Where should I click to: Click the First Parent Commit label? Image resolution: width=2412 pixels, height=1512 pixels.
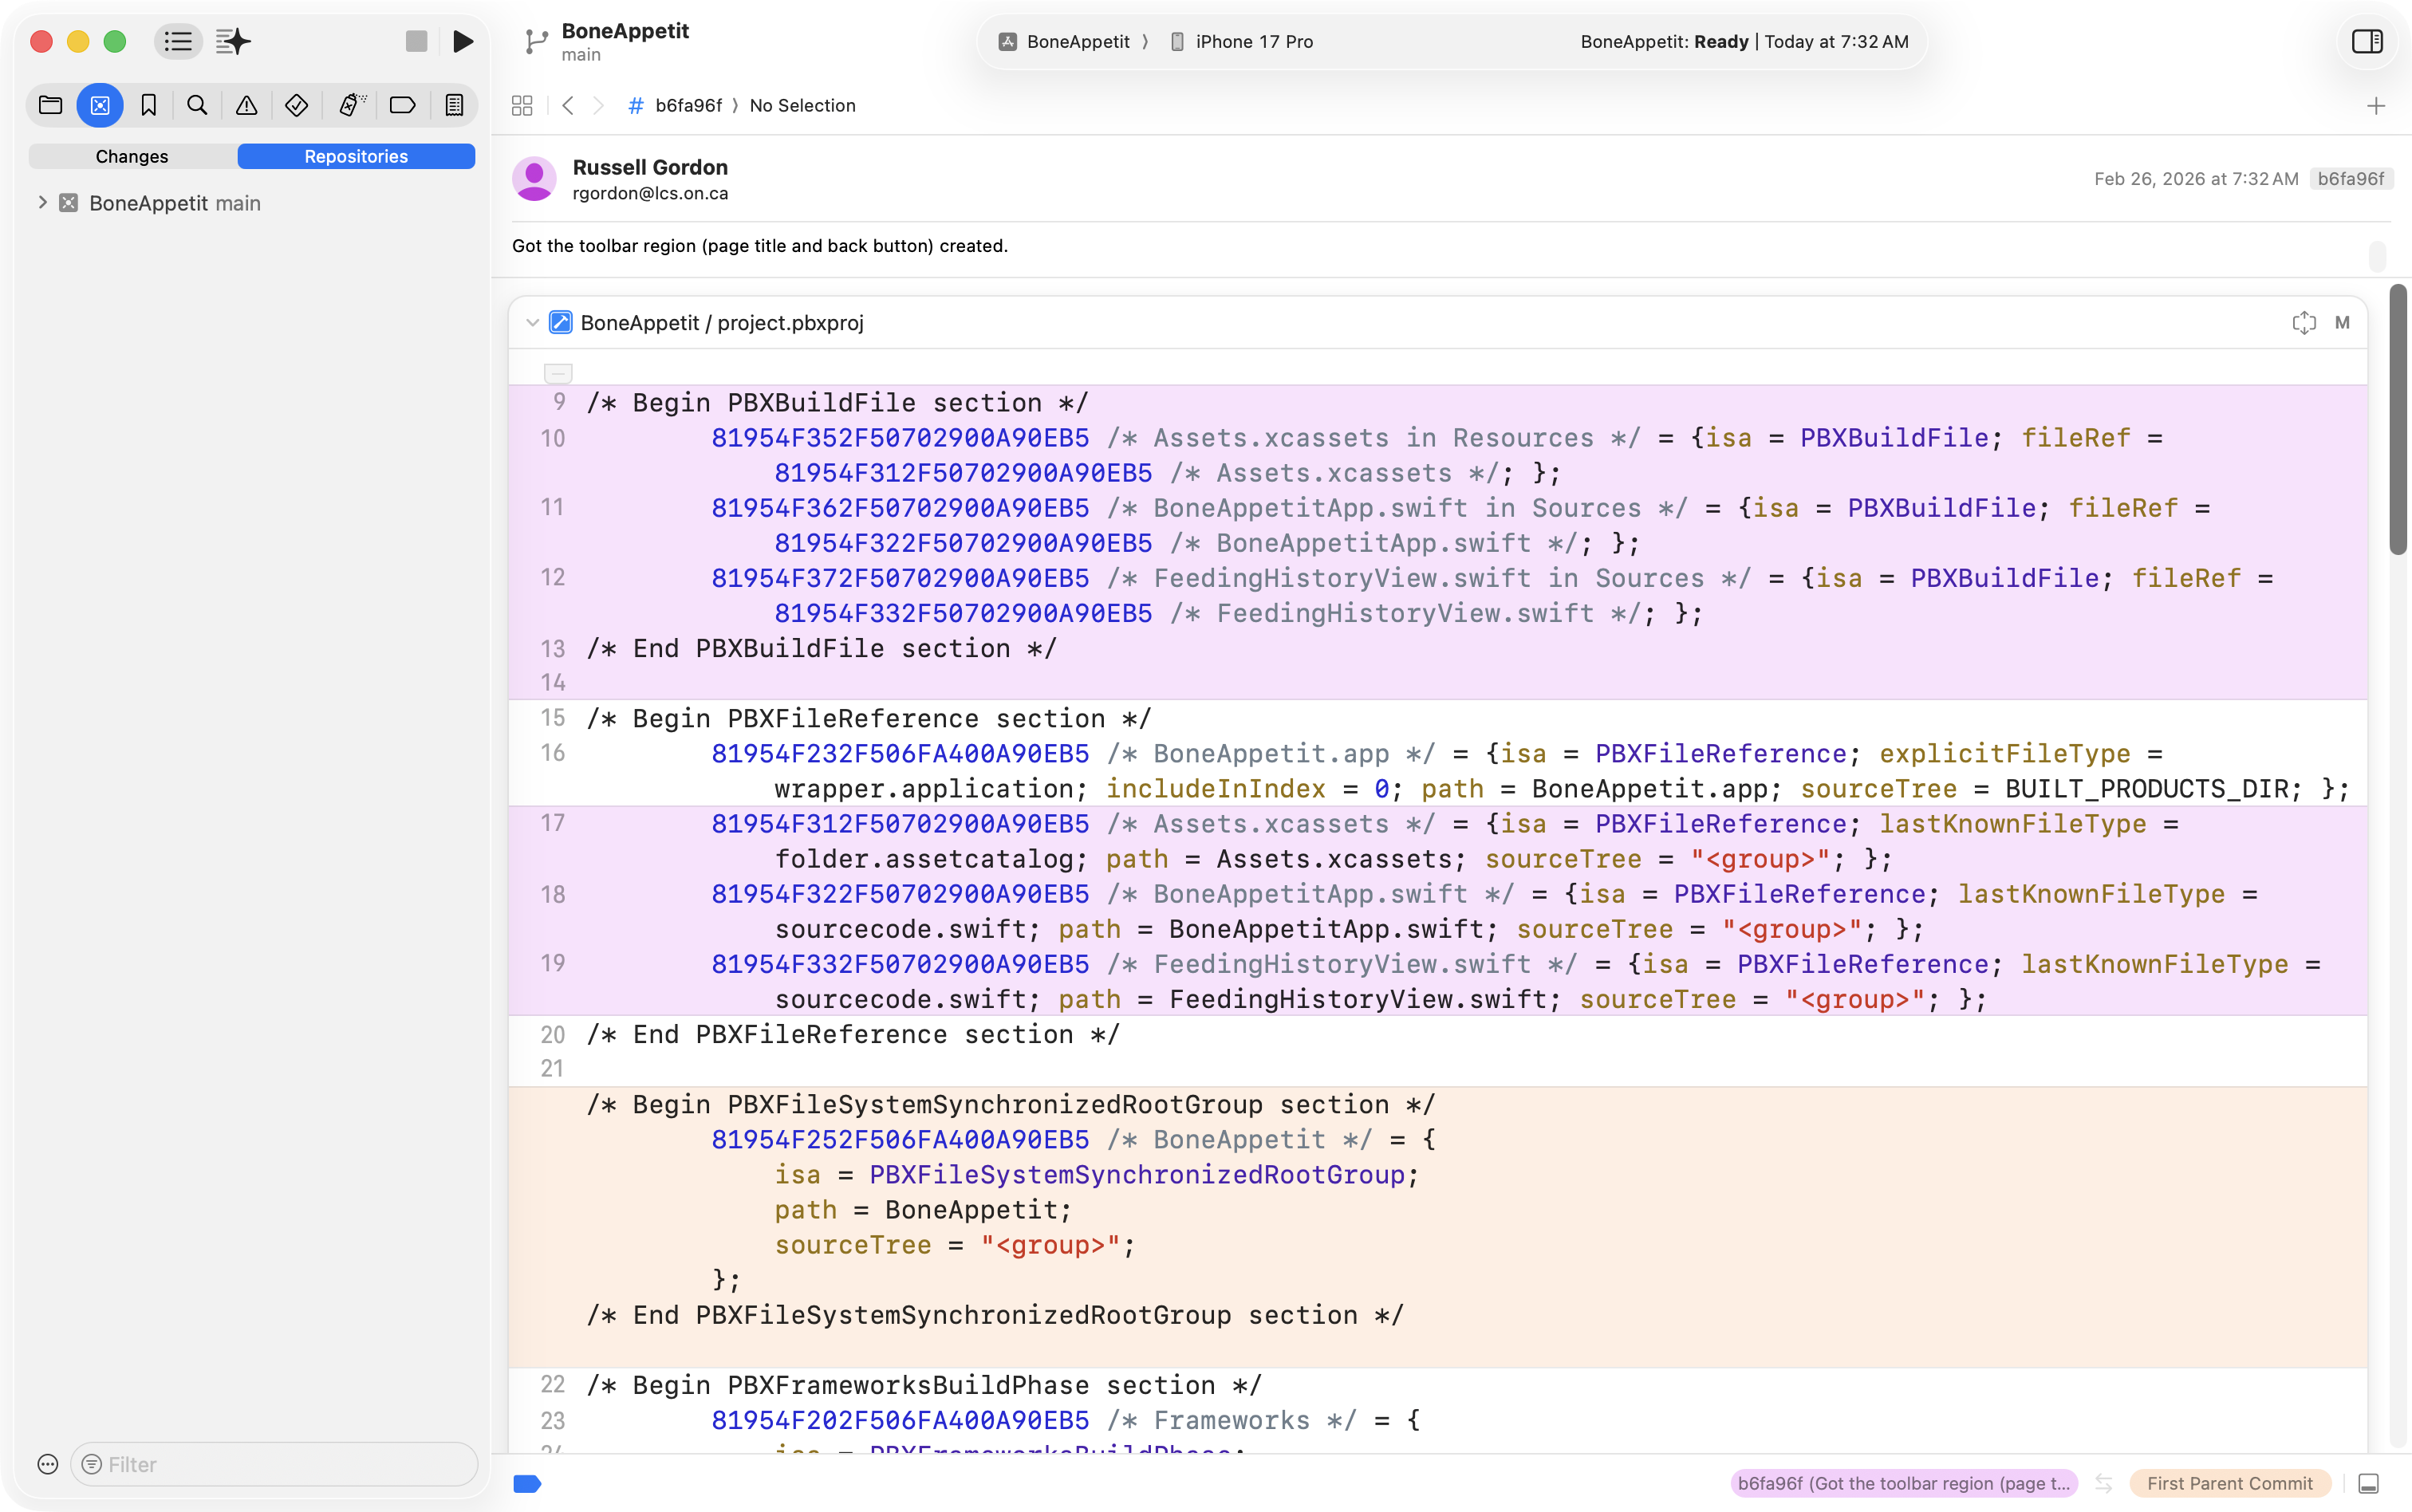2229,1483
